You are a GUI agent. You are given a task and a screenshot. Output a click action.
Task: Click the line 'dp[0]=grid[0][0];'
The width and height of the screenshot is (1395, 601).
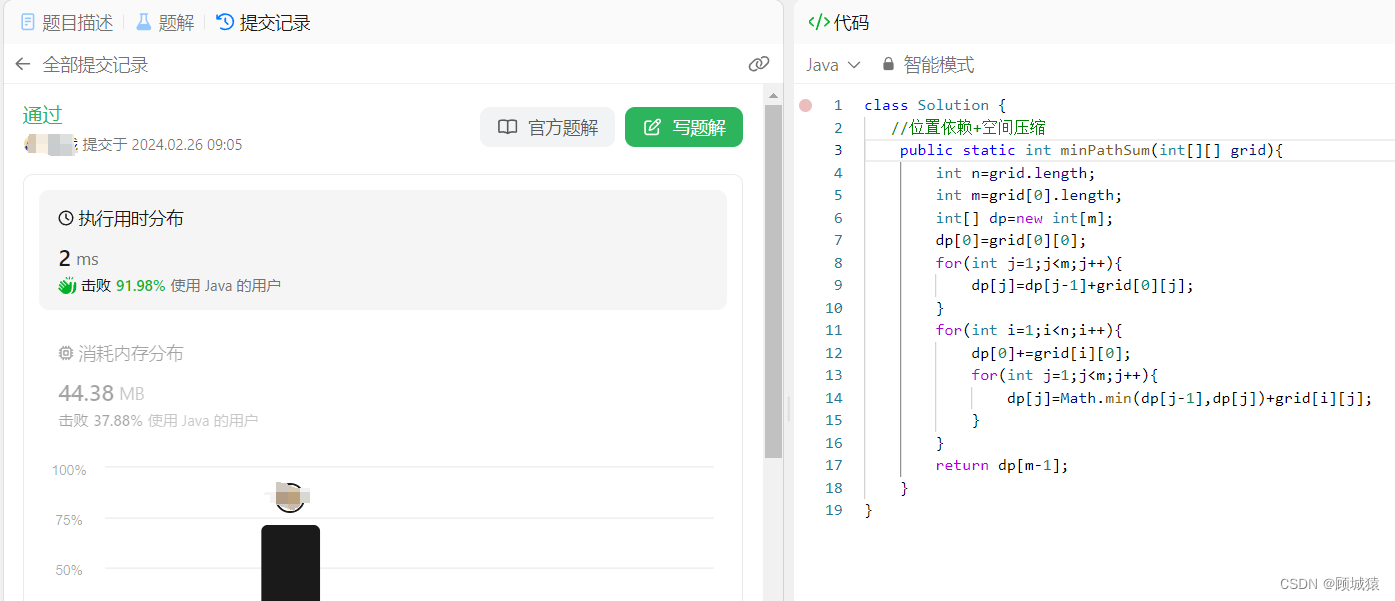click(x=1010, y=240)
